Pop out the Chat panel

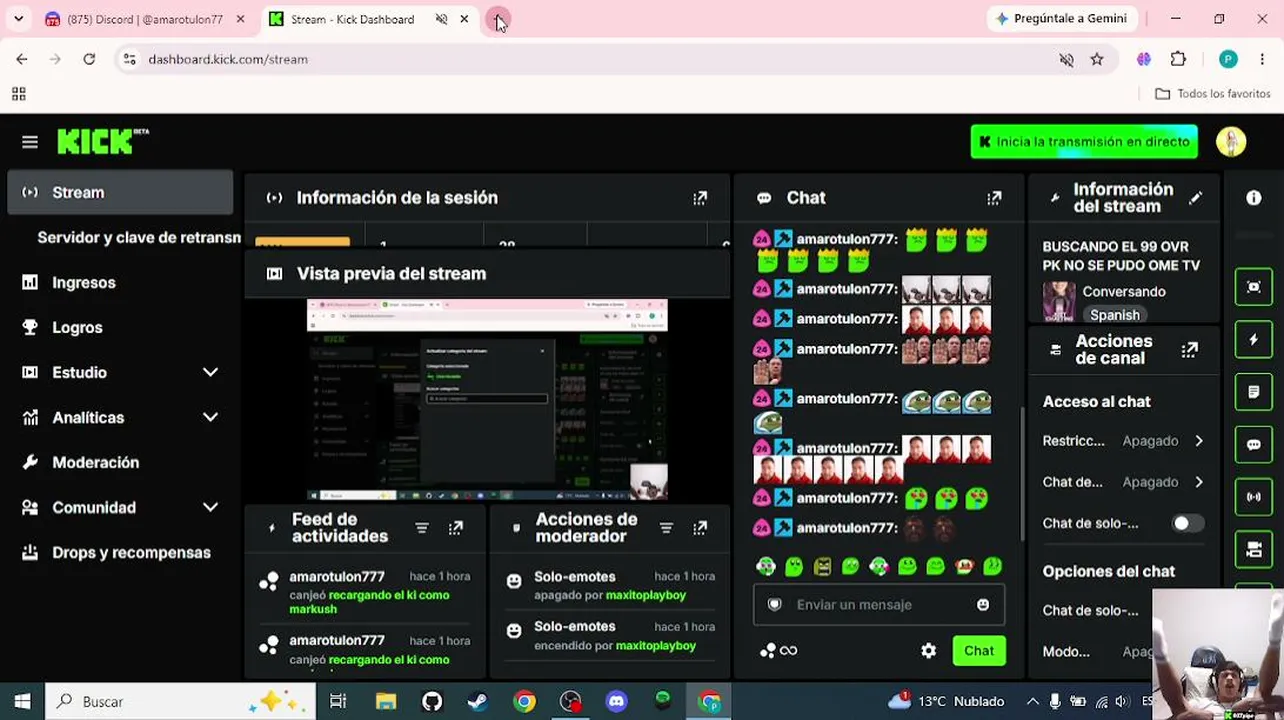coord(994,198)
